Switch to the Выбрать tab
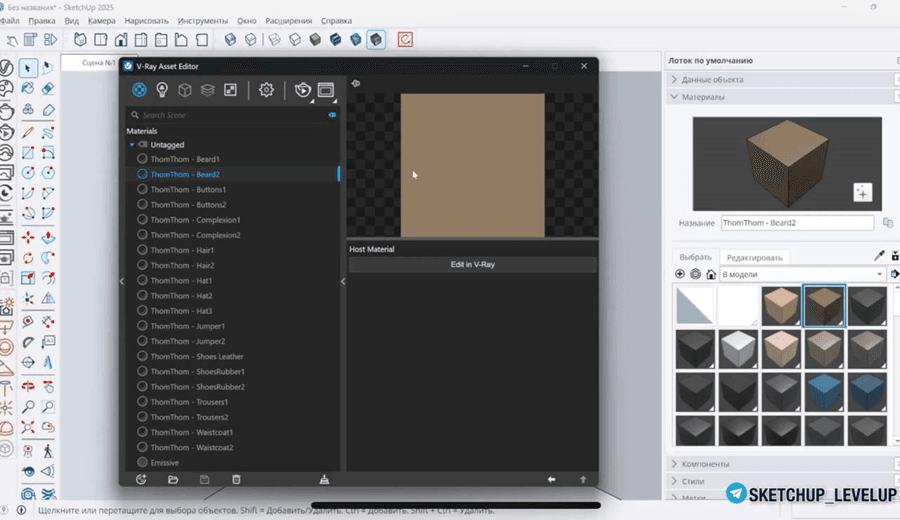Screen dimensions: 900x520 tap(695, 257)
